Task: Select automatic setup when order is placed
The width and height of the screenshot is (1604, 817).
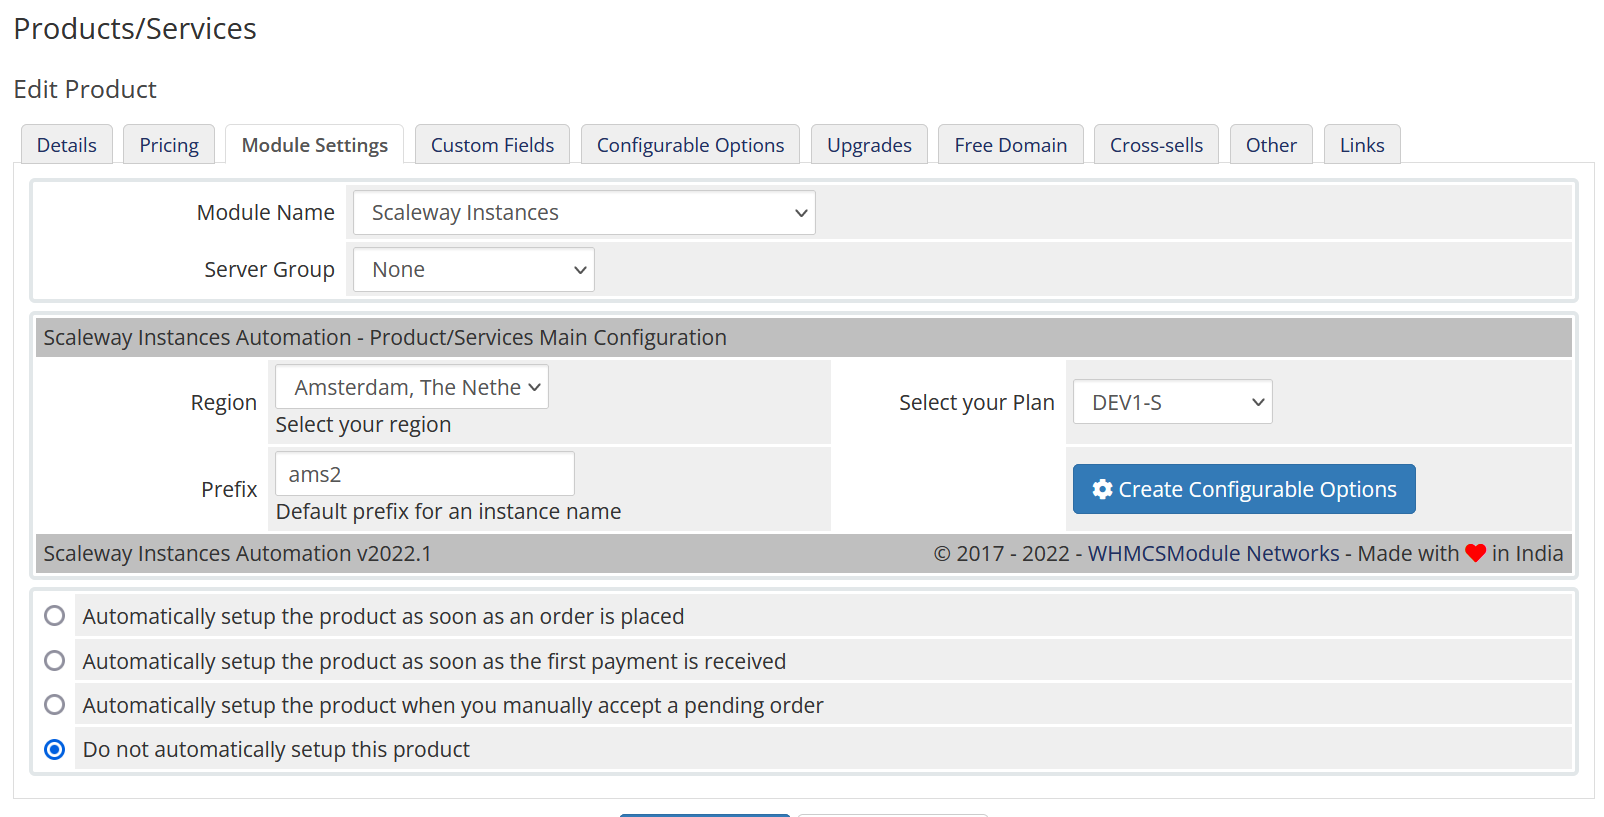Action: click(55, 616)
